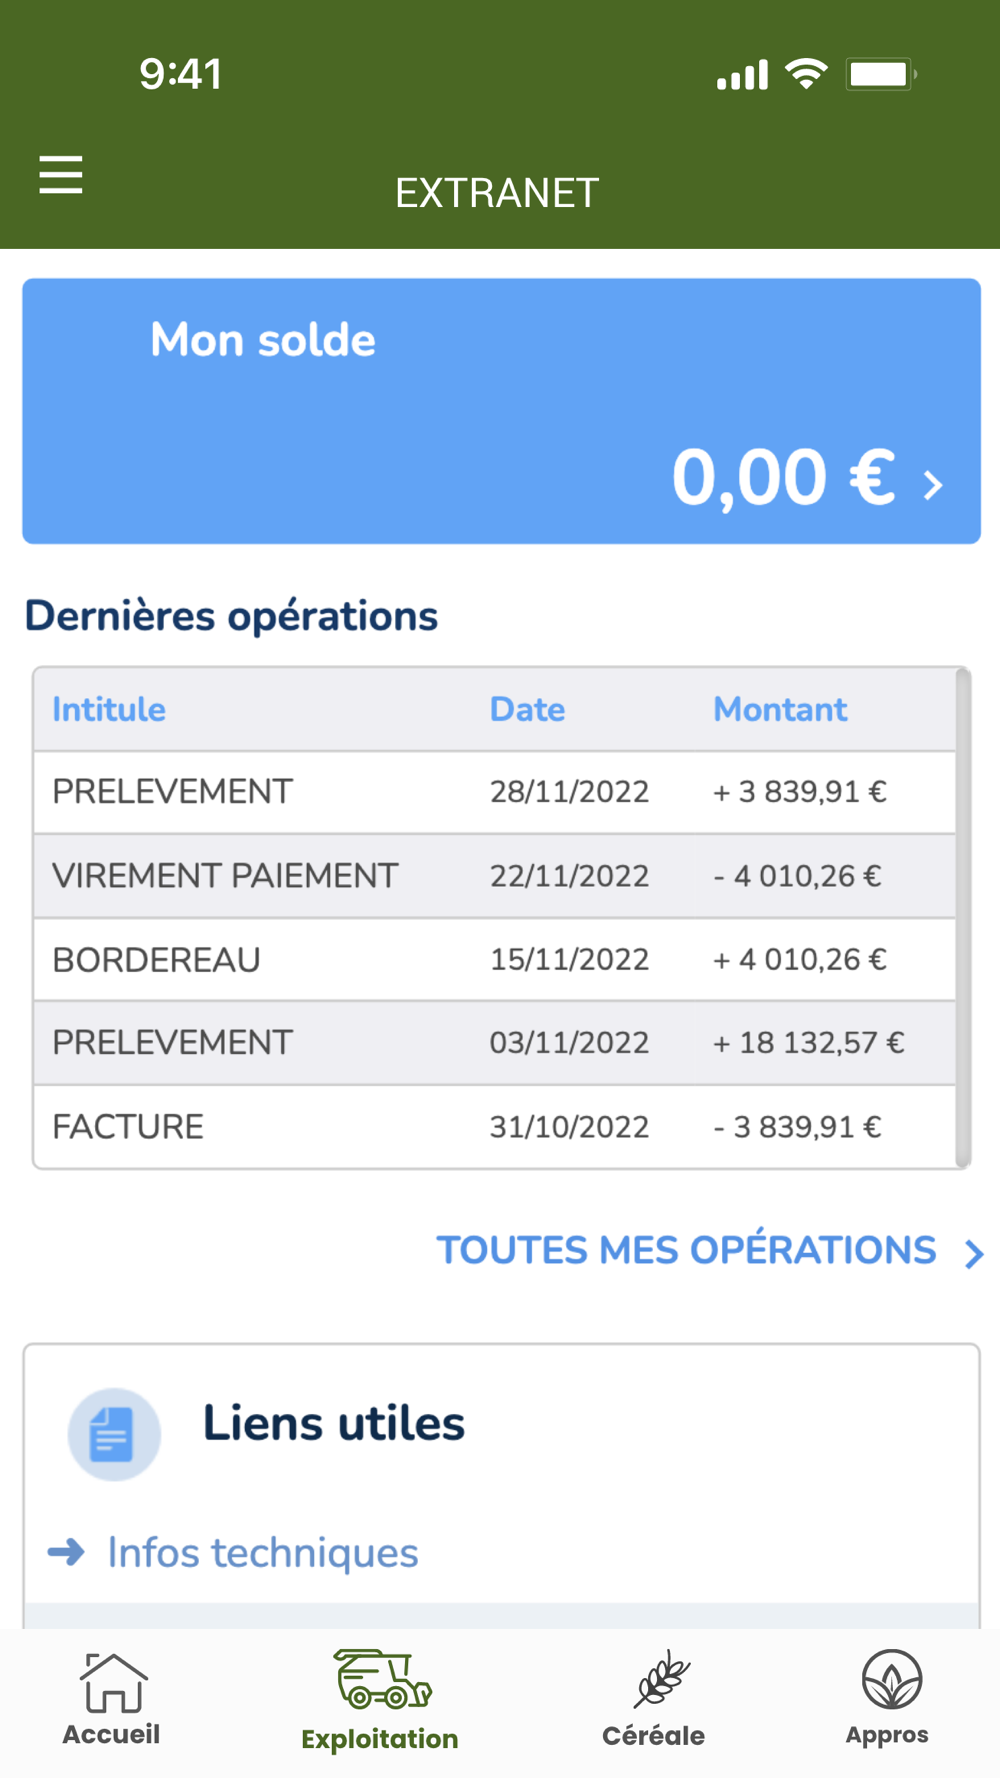The height and width of the screenshot is (1778, 1000).
Task: Click the Liens utiles document icon
Action: pos(114,1434)
